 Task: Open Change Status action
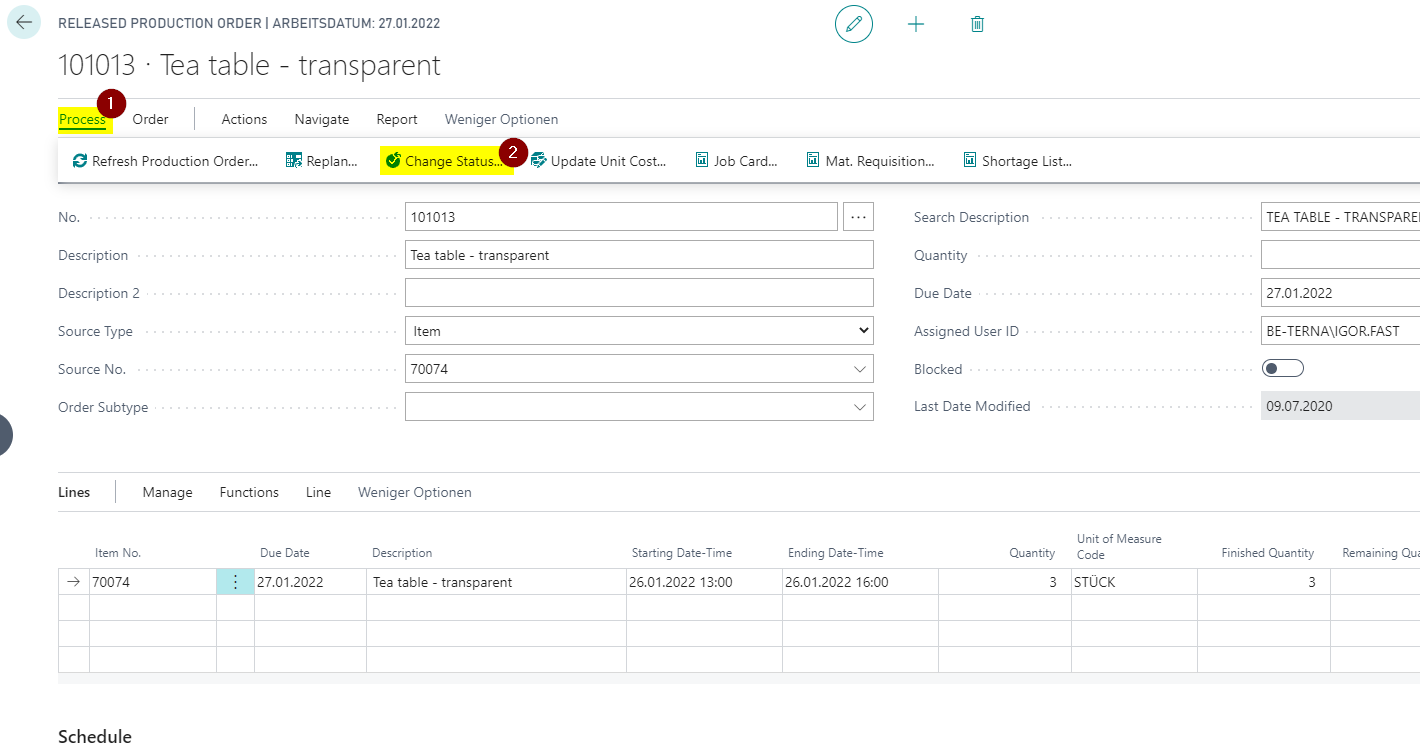click(445, 161)
